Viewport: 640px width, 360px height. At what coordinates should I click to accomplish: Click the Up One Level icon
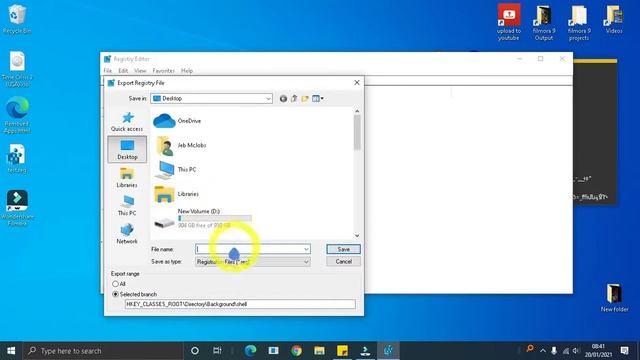[x=294, y=99]
